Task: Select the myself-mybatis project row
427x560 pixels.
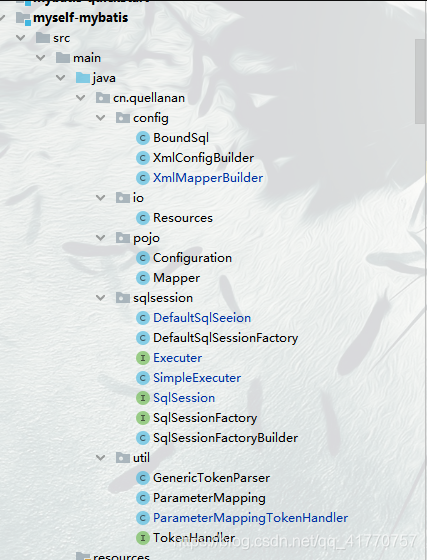Action: pos(81,18)
